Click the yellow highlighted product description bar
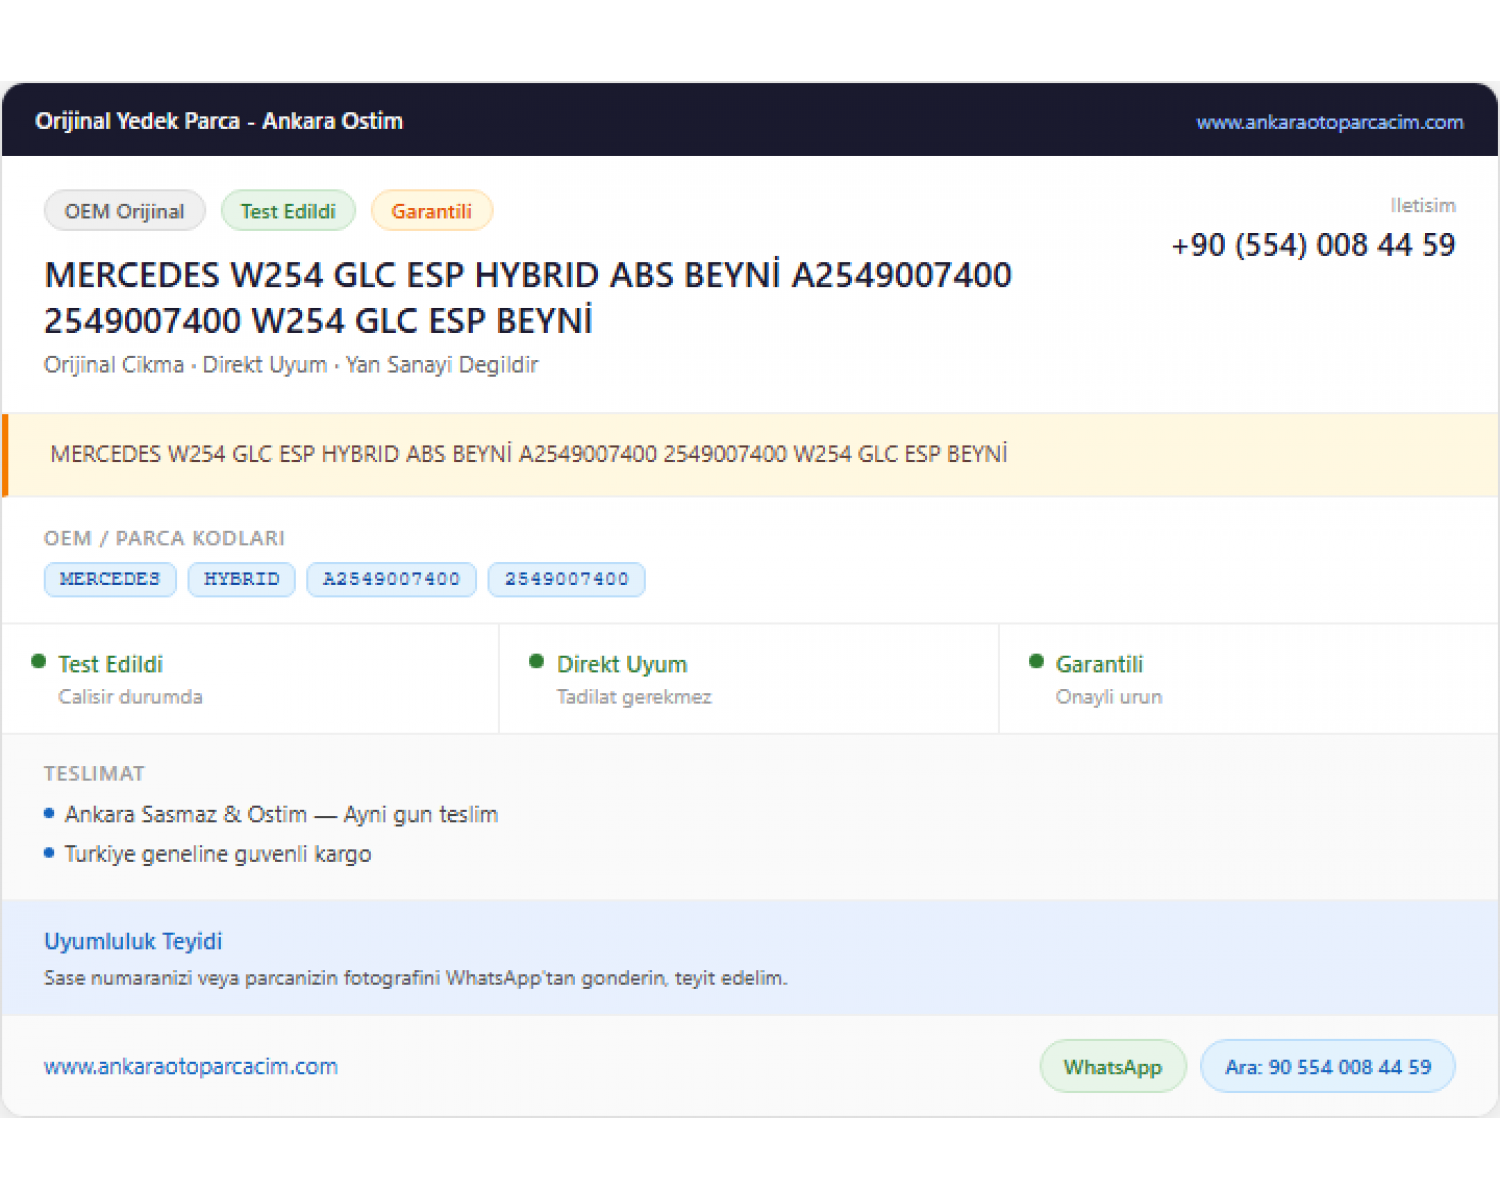Screen dimensions: 1500x1200 click(750, 455)
